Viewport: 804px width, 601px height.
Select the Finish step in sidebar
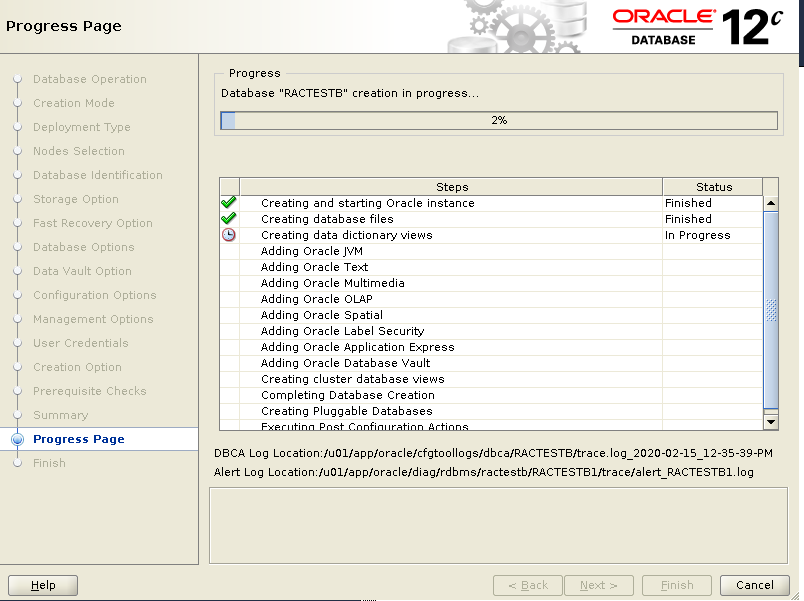click(49, 463)
